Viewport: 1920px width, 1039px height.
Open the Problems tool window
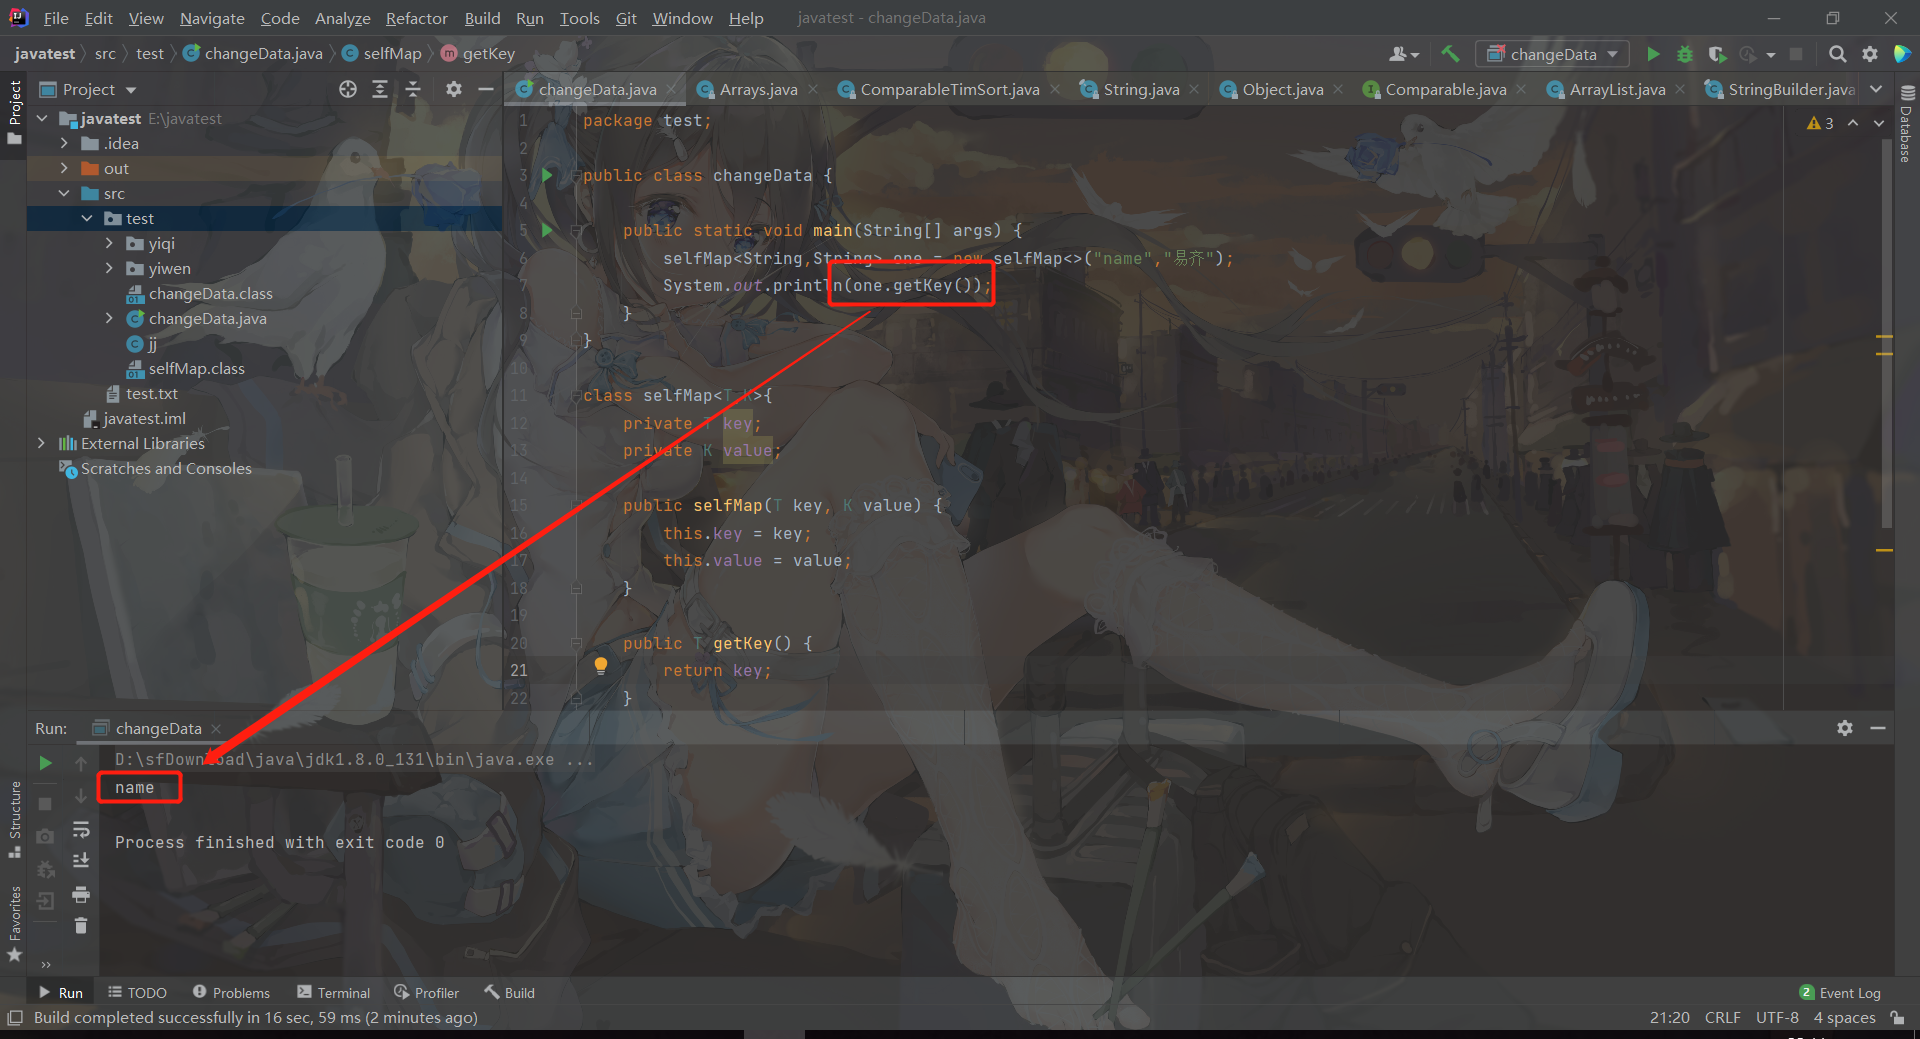point(231,992)
